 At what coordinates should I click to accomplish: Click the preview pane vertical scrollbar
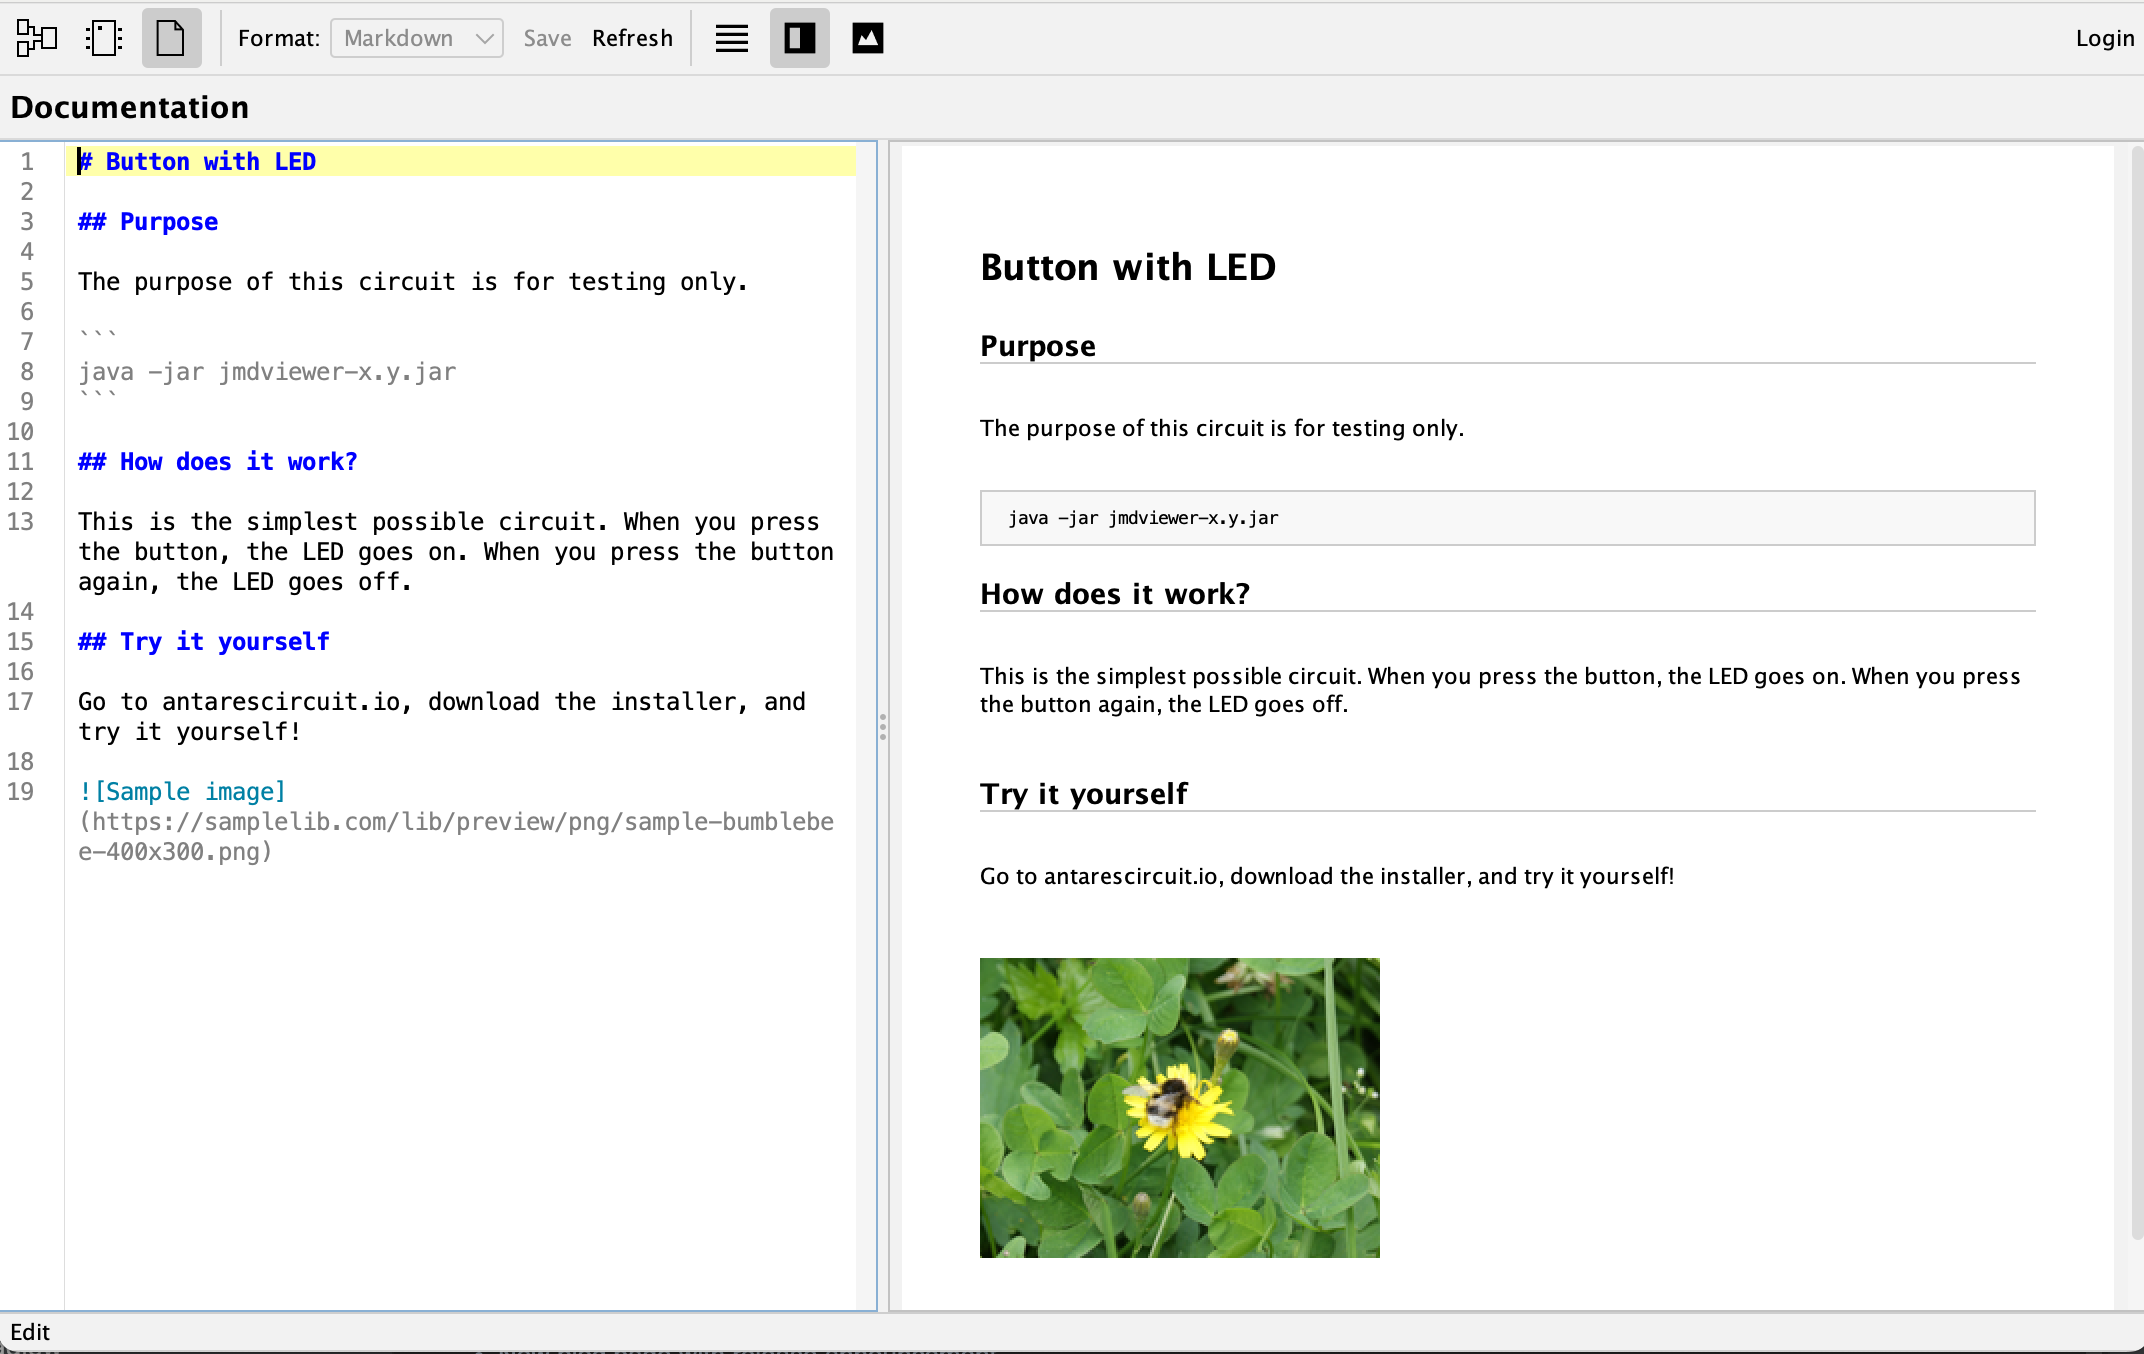pyautogui.click(x=2137, y=693)
